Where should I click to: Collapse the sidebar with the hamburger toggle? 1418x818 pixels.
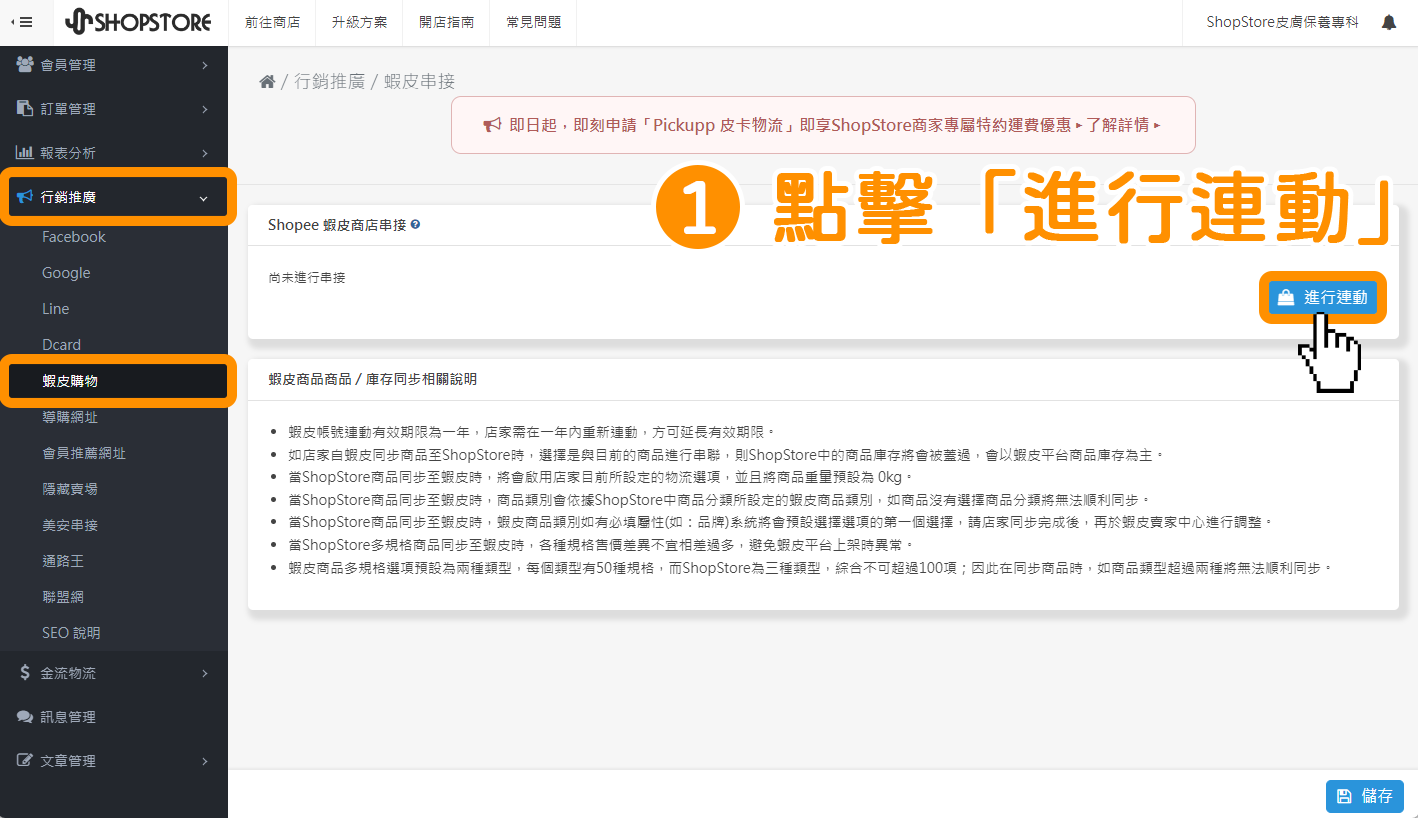tap(21, 22)
